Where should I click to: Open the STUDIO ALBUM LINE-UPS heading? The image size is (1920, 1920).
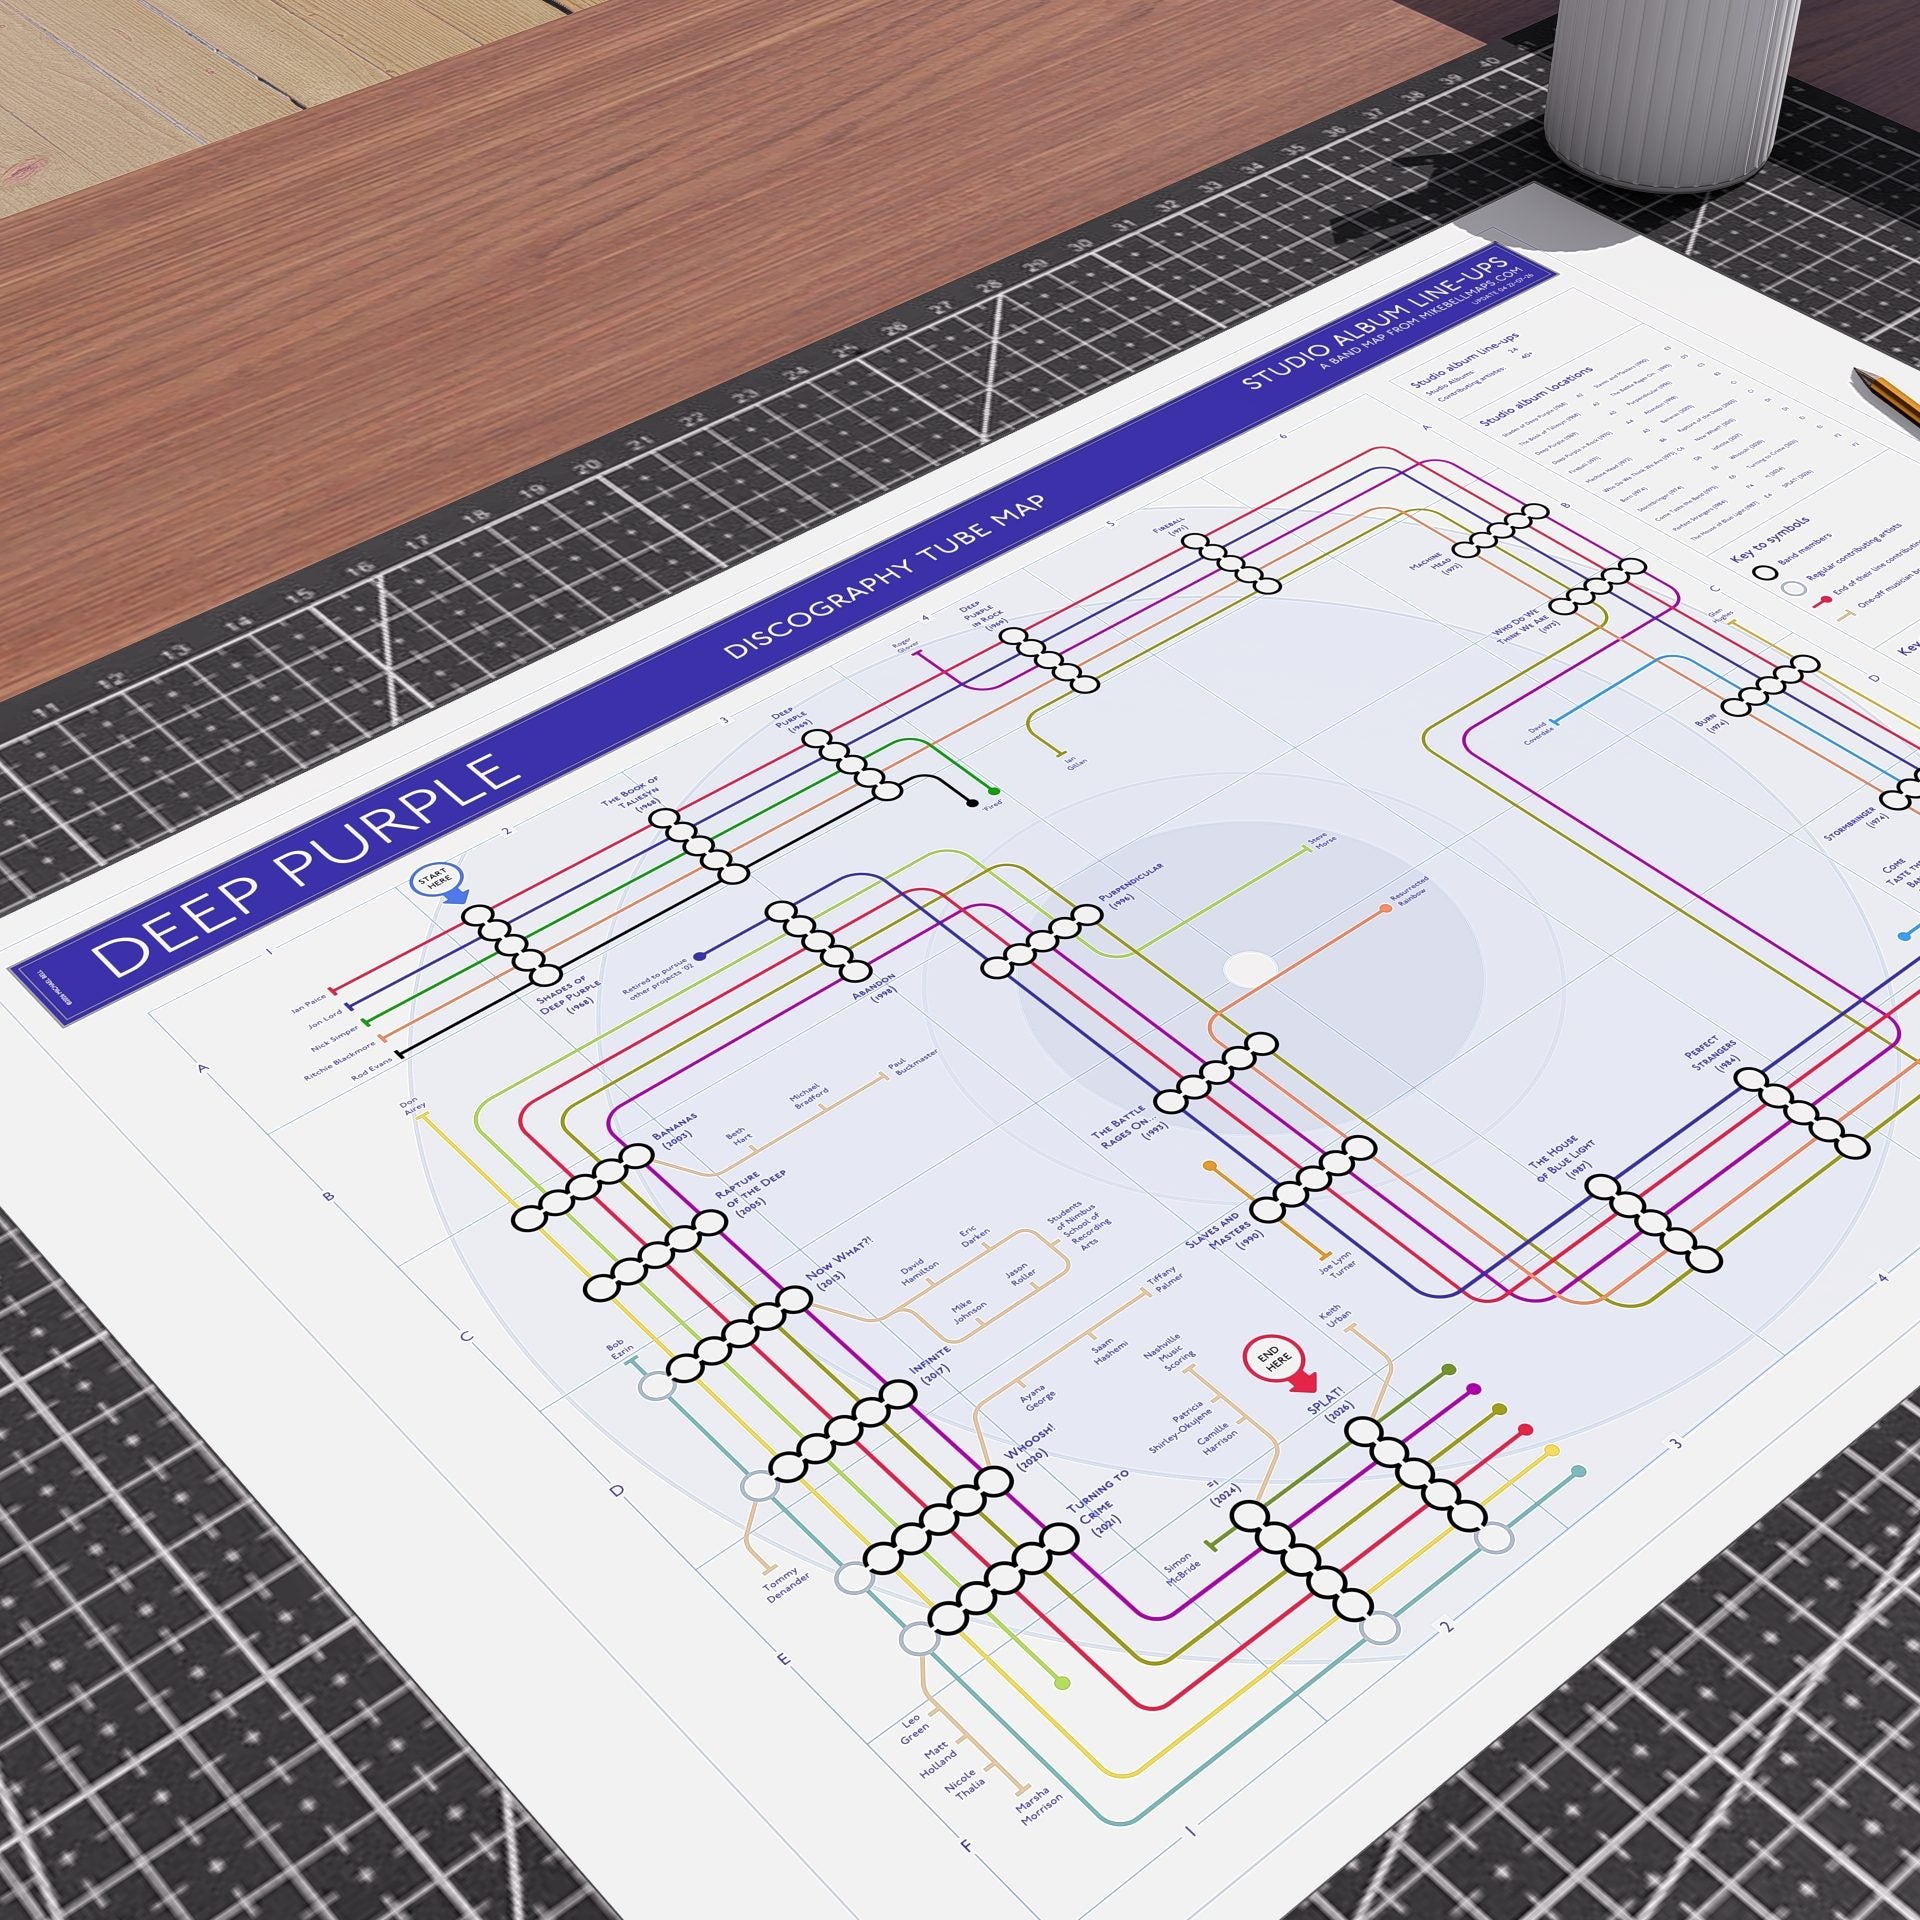pyautogui.click(x=1374, y=324)
